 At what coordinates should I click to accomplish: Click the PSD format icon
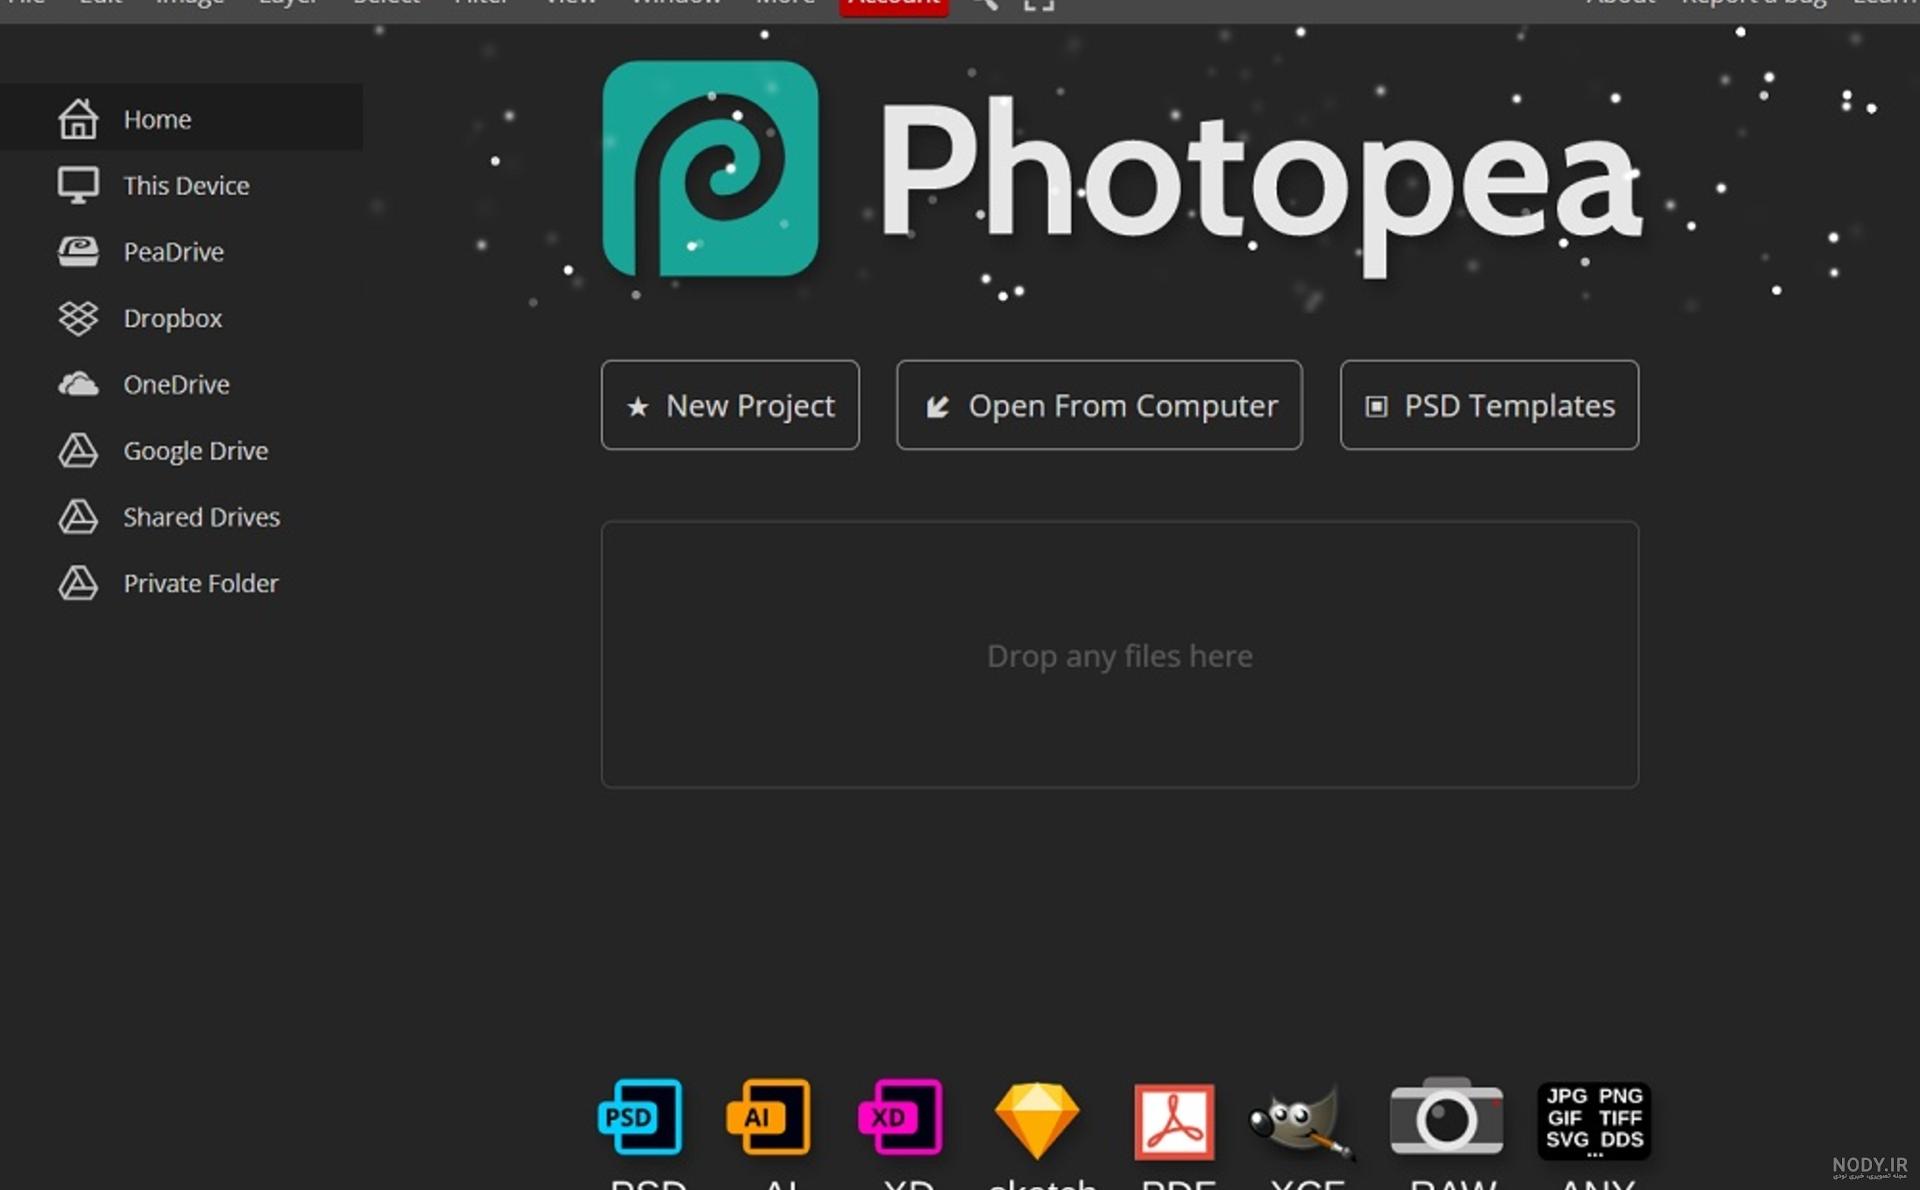[641, 1117]
